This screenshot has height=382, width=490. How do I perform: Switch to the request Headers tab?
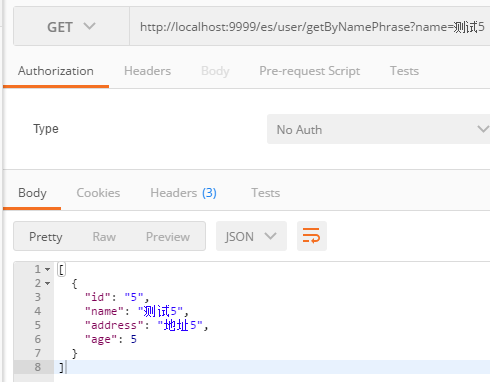point(147,71)
